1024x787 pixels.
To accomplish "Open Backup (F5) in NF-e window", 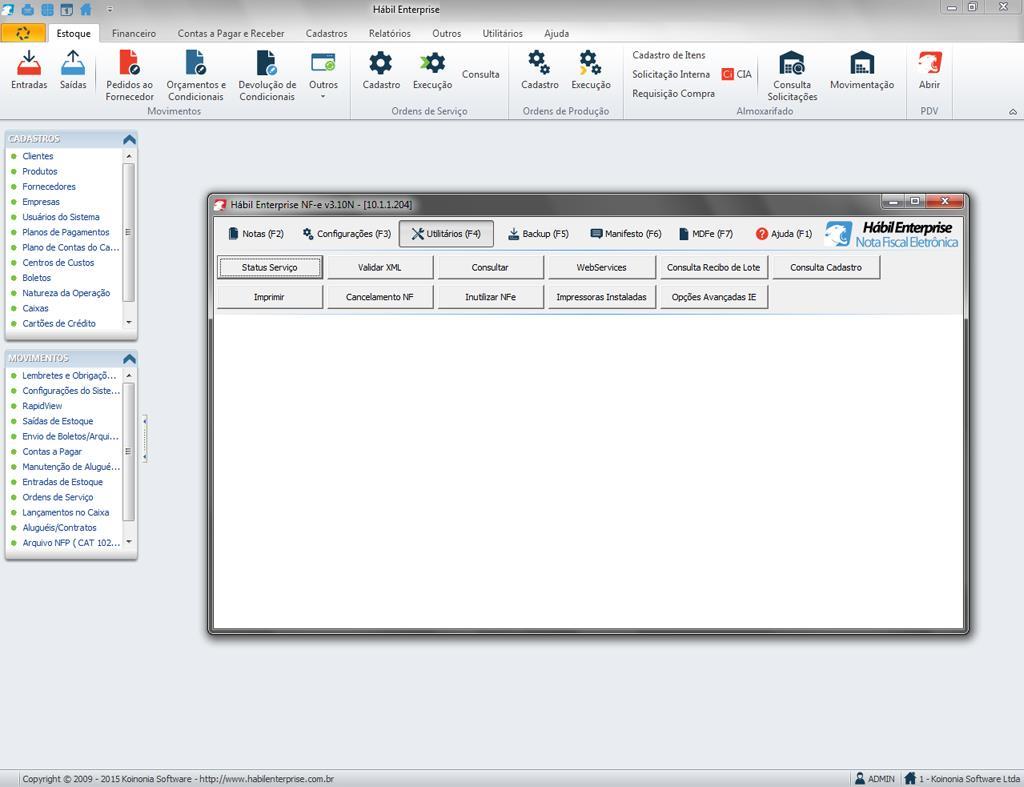I will 538,234.
